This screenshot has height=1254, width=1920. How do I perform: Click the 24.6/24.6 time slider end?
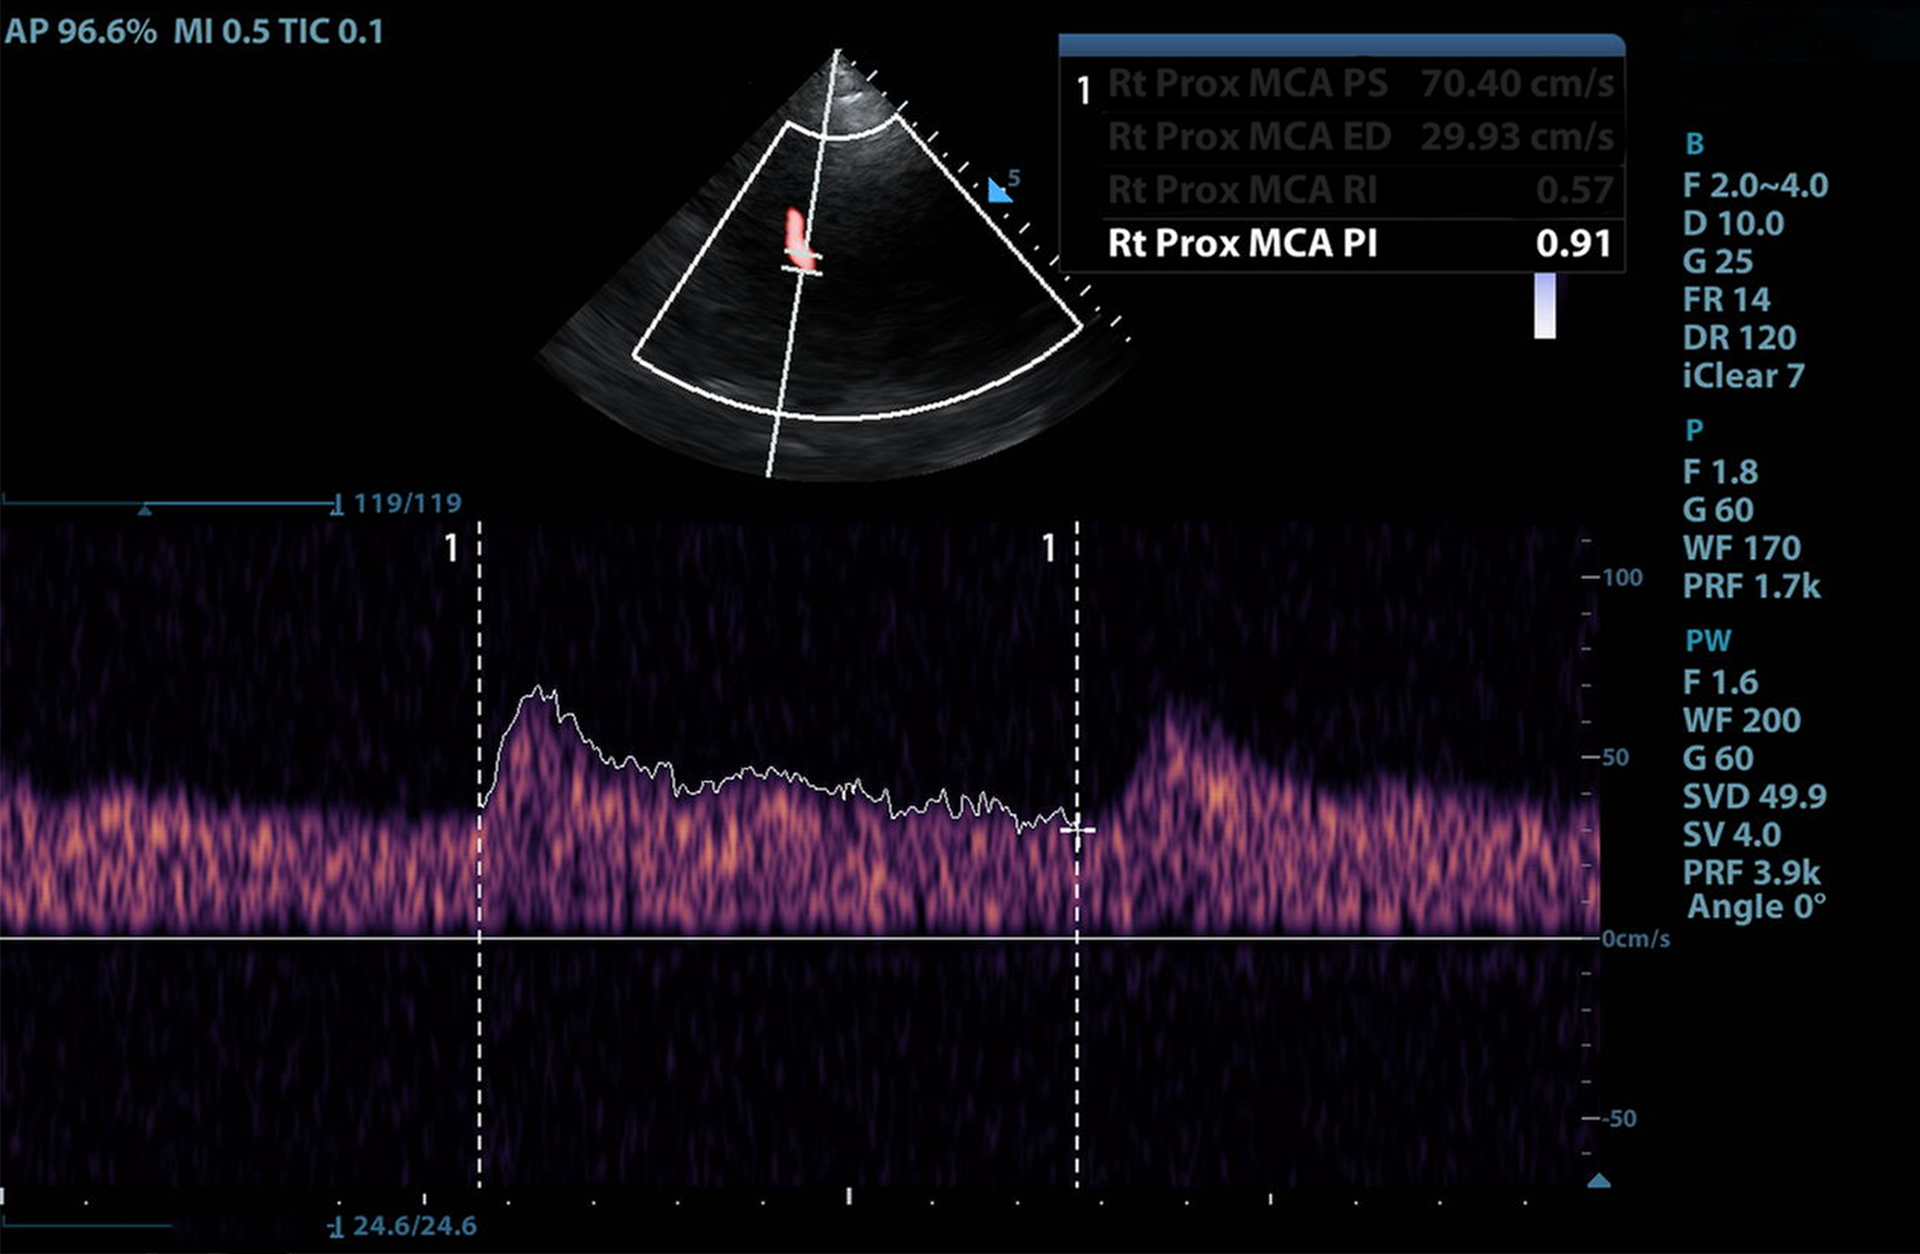337,1226
